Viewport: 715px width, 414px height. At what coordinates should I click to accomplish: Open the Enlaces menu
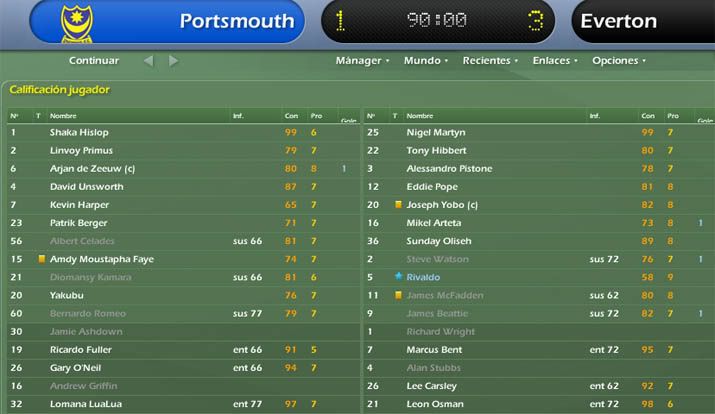(555, 61)
